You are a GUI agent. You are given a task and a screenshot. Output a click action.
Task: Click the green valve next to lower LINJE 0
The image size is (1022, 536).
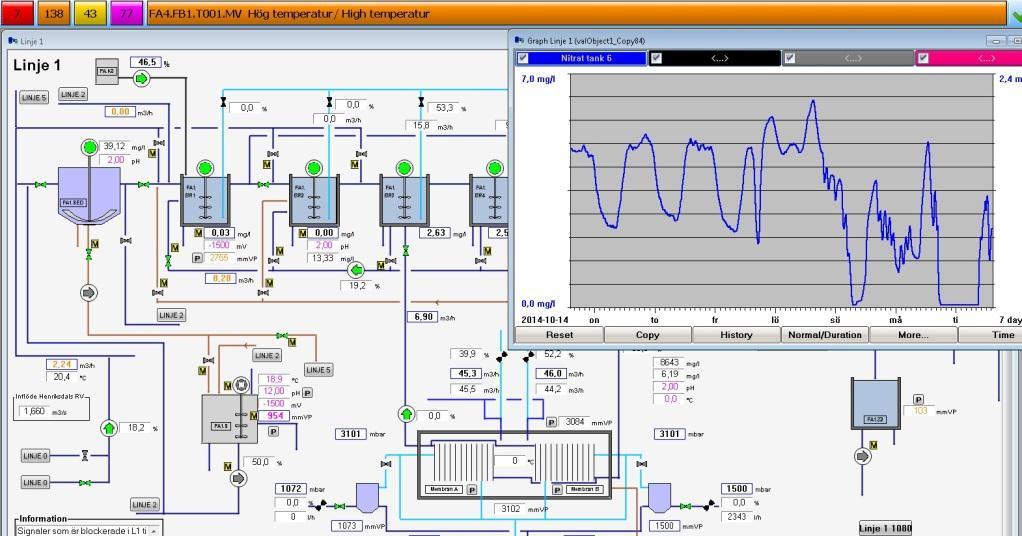85,483
